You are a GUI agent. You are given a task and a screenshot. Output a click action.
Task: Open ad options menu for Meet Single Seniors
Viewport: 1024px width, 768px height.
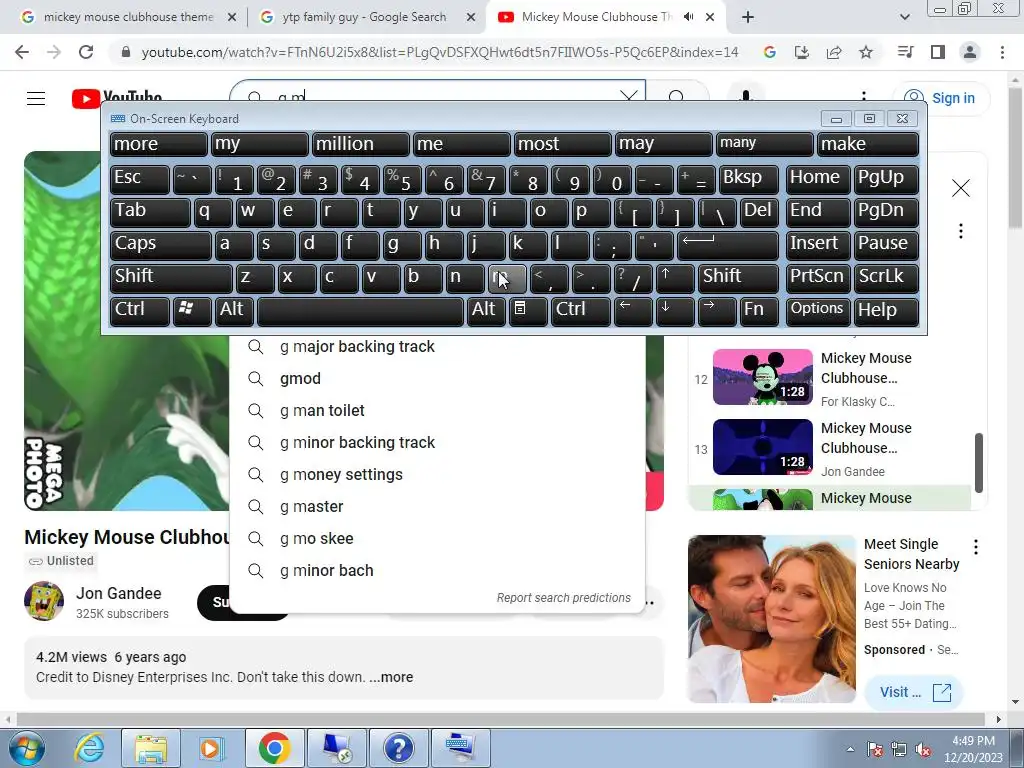[x=976, y=547]
